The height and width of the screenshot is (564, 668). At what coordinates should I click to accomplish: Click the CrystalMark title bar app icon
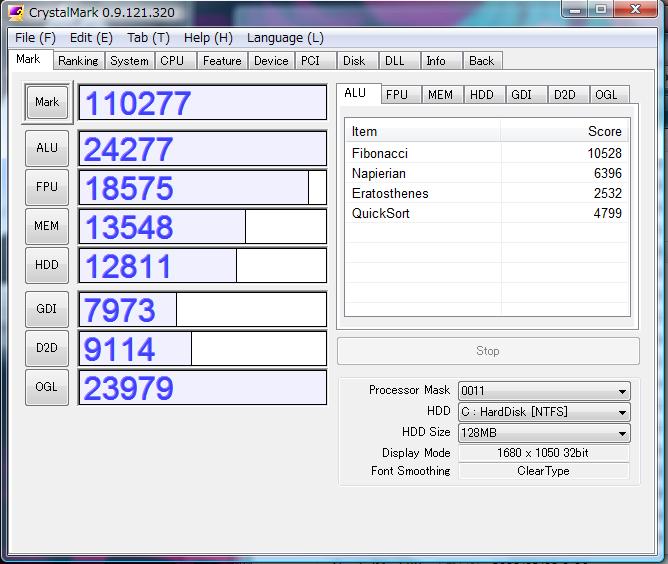[x=15, y=12]
